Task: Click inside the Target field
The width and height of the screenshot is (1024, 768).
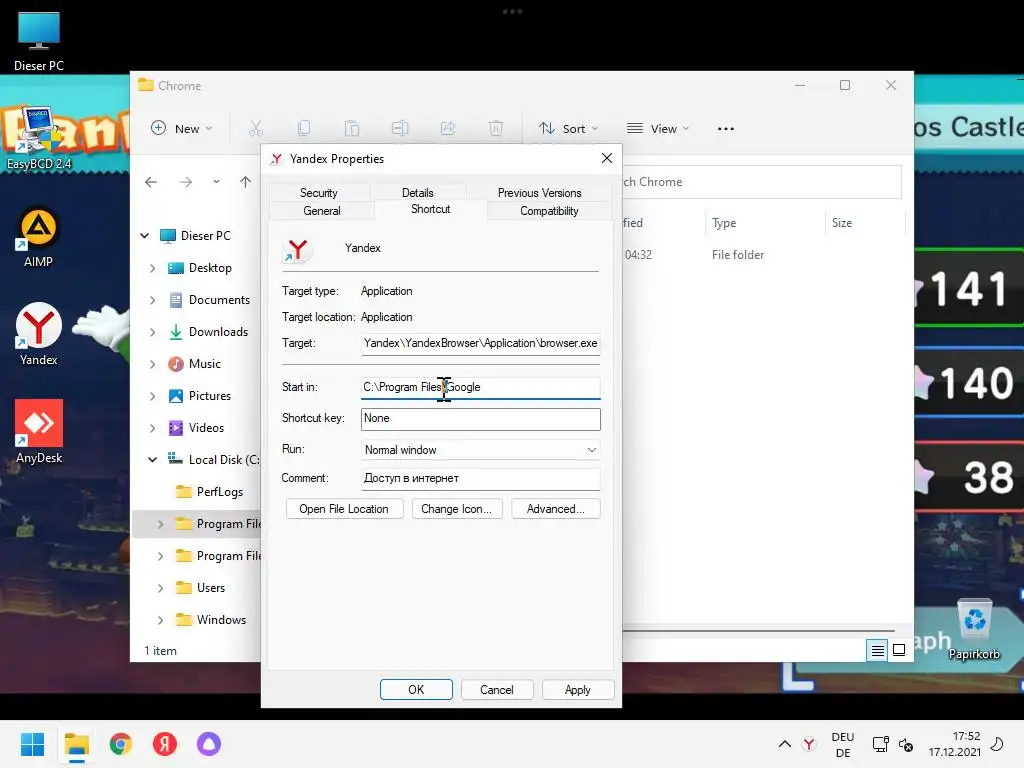Action: point(480,344)
